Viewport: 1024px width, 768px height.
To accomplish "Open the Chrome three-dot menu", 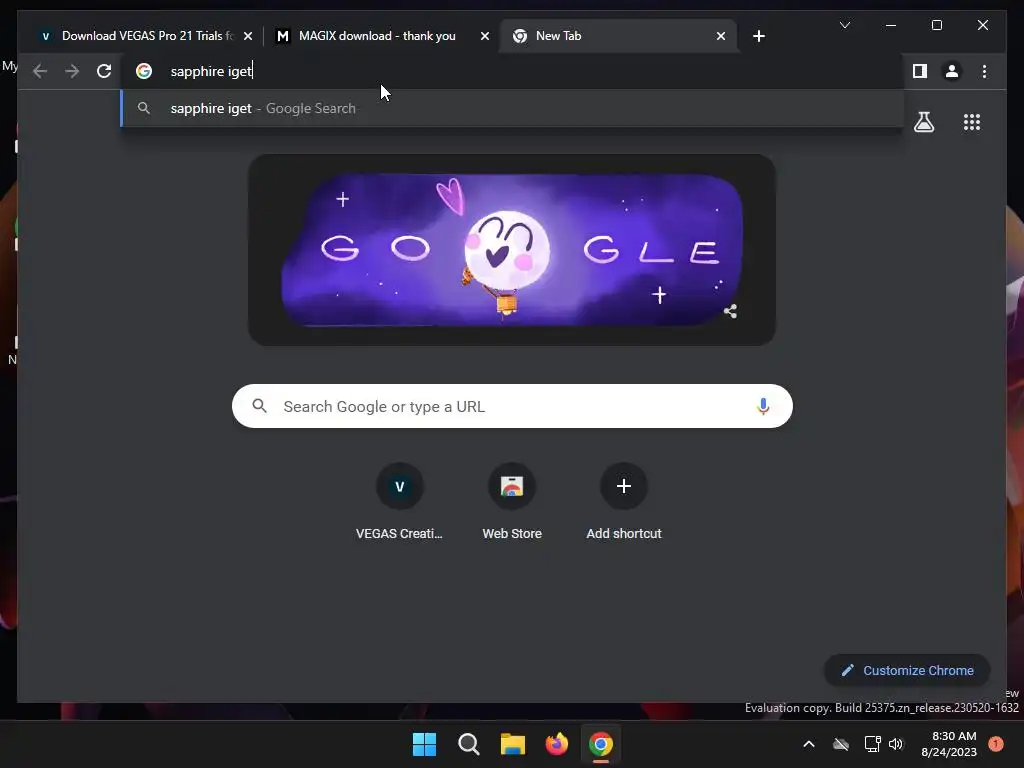I will [x=984, y=71].
